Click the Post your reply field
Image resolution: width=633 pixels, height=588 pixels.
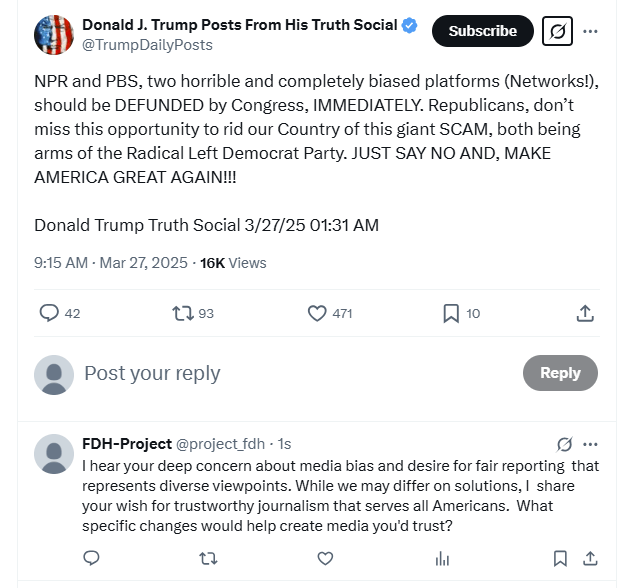point(290,373)
